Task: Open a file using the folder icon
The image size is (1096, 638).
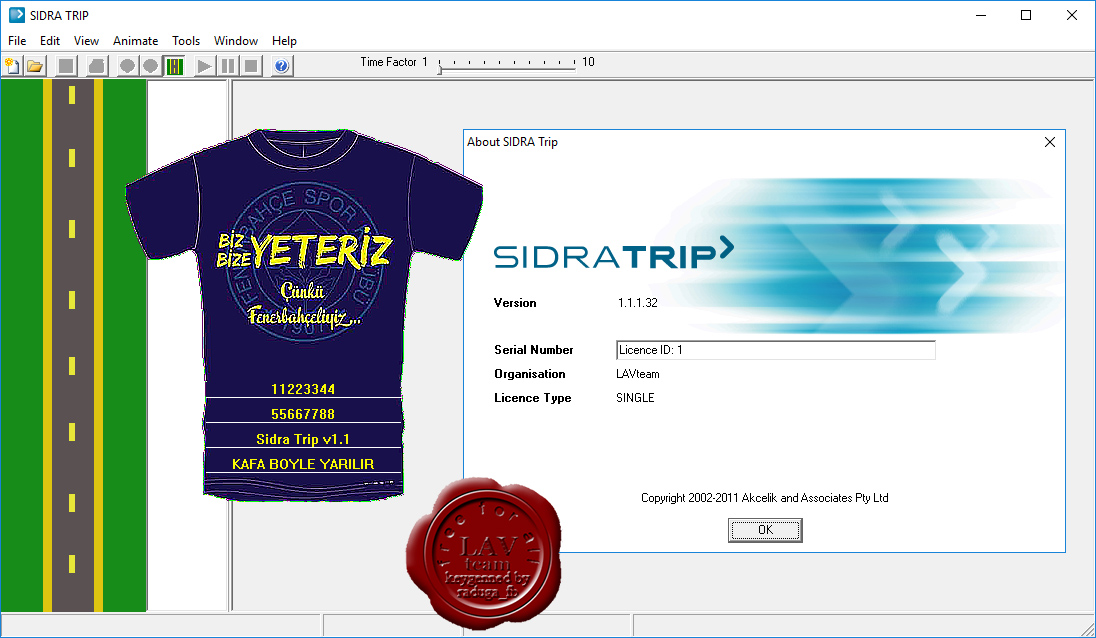Action: pyautogui.click(x=35, y=66)
